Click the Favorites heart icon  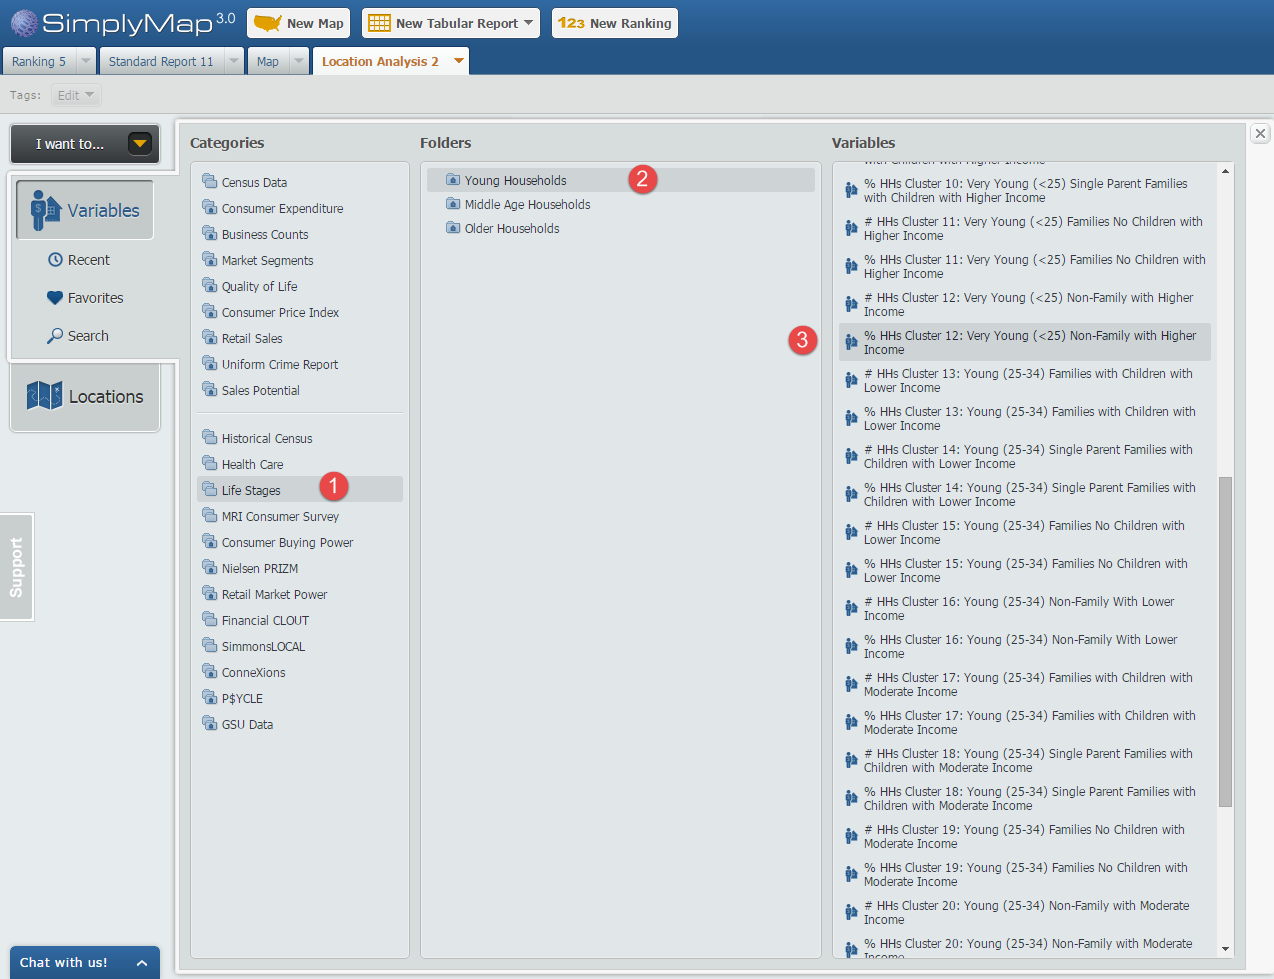(x=55, y=298)
